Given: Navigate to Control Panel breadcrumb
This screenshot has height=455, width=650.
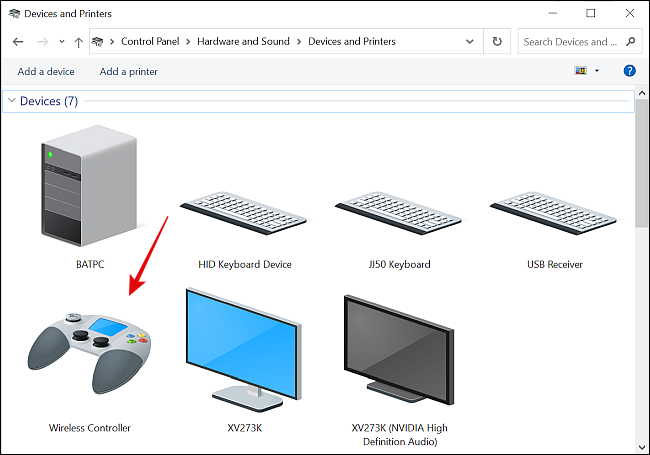Looking at the screenshot, I should click(150, 41).
